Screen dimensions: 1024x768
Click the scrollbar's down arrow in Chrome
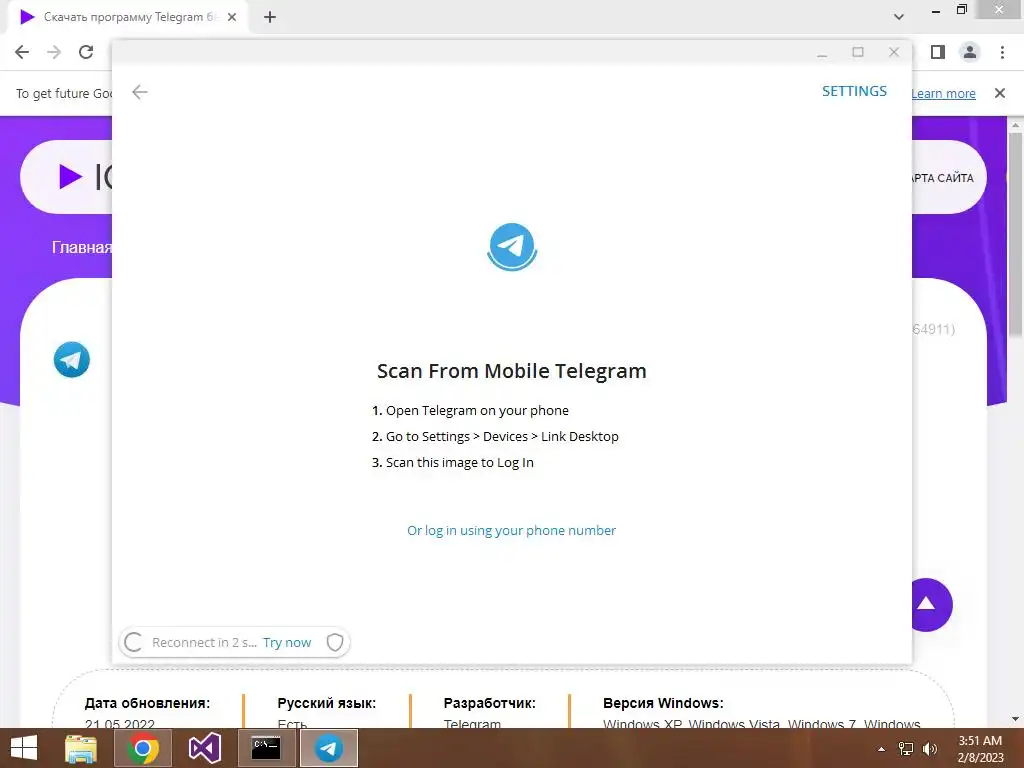pyautogui.click(x=1015, y=719)
